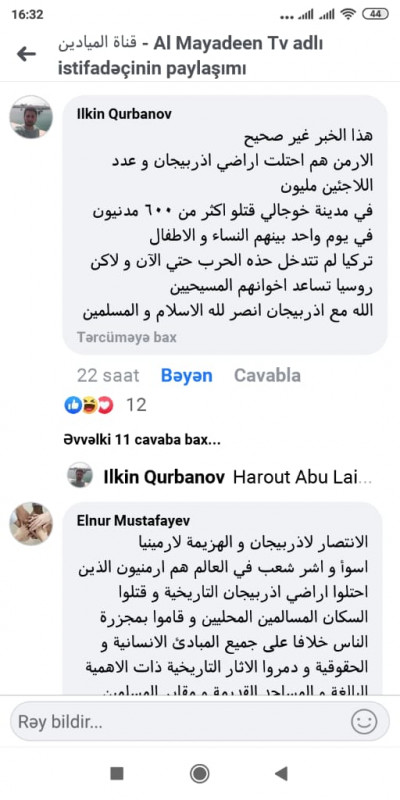The width and height of the screenshot is (400, 800).
Task: Open emoji picker in comment field
Action: tap(364, 722)
